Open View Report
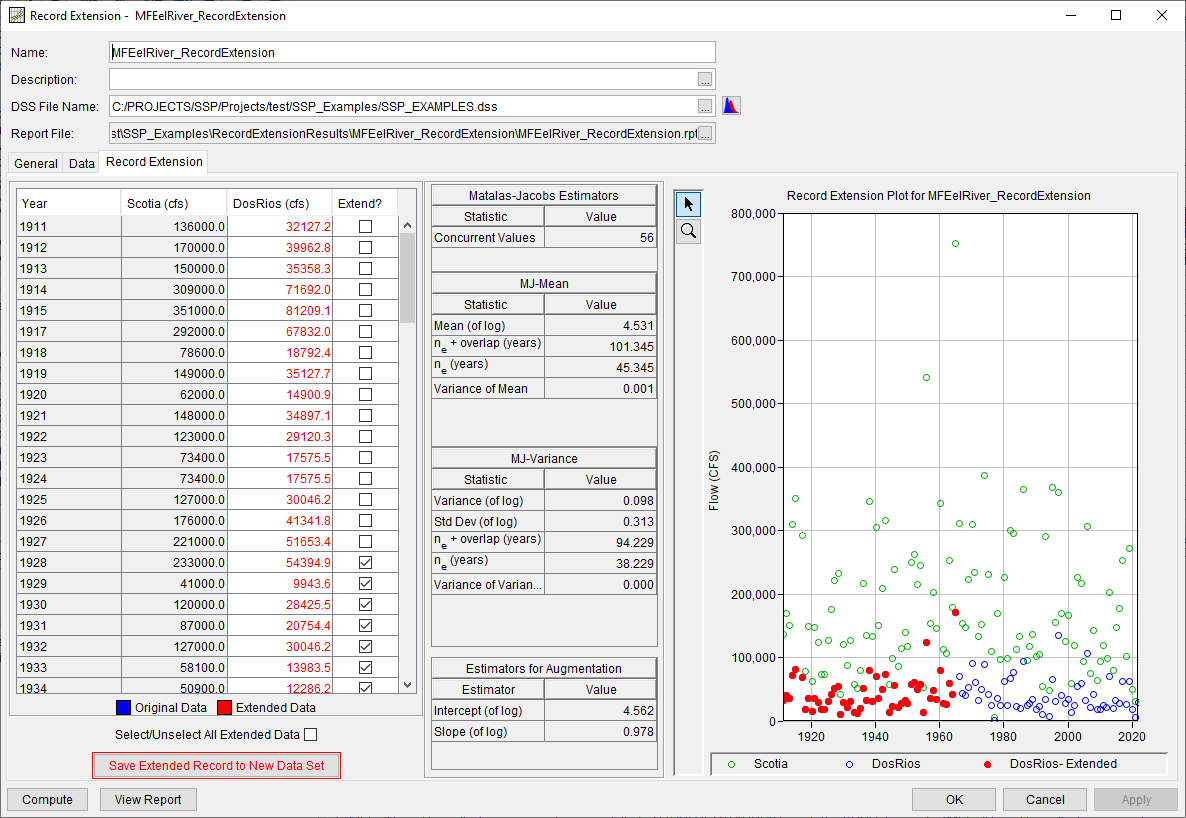Viewport: 1186px width, 818px height. 148,800
